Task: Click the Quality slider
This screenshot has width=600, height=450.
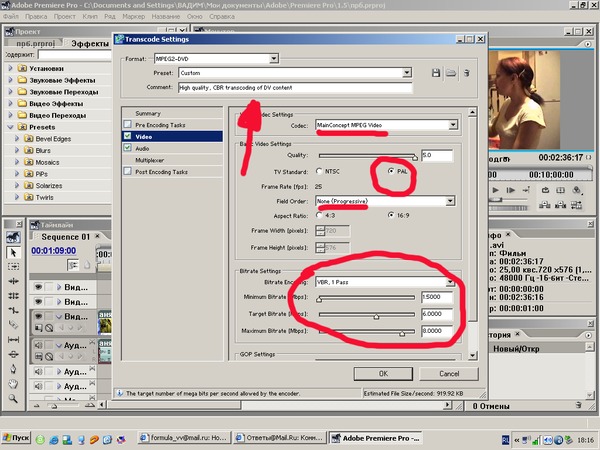Action: [368, 156]
